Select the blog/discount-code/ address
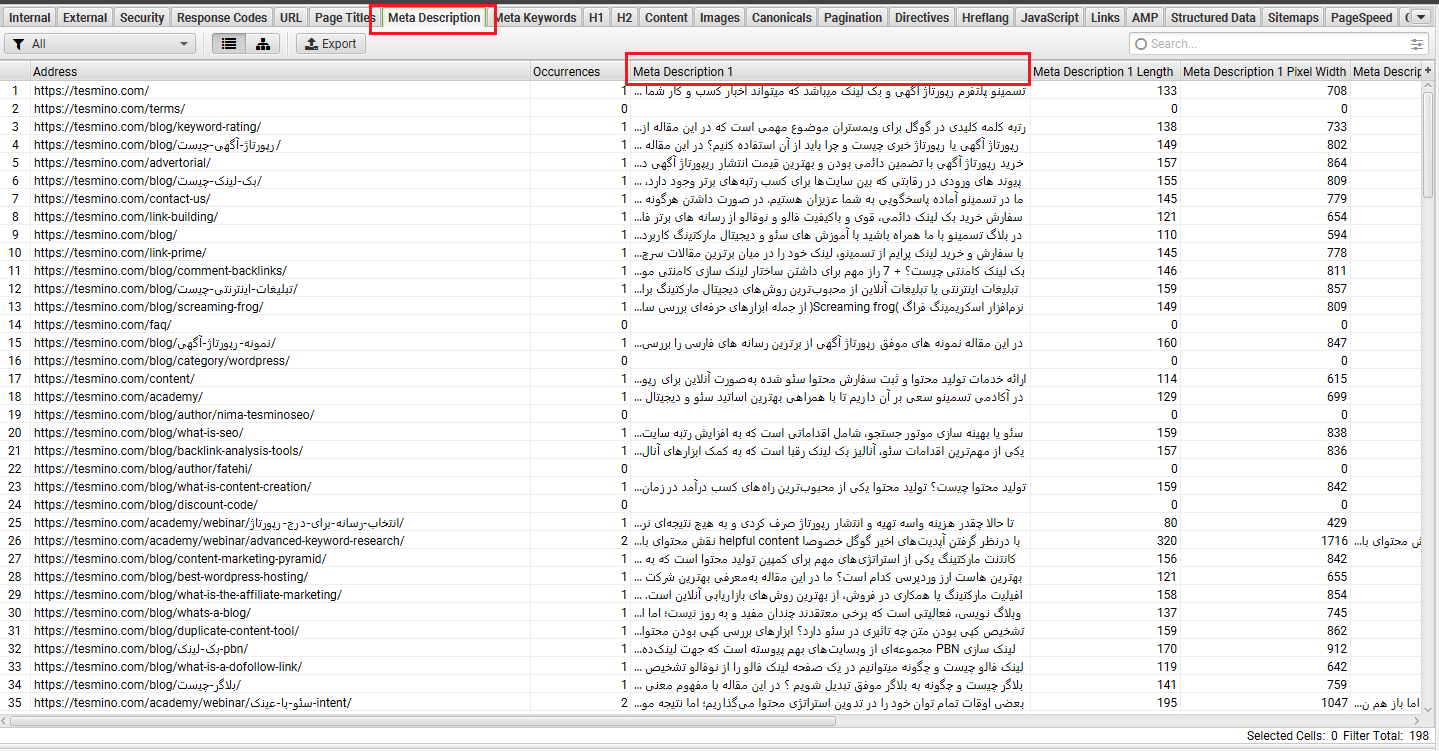 (x=145, y=504)
